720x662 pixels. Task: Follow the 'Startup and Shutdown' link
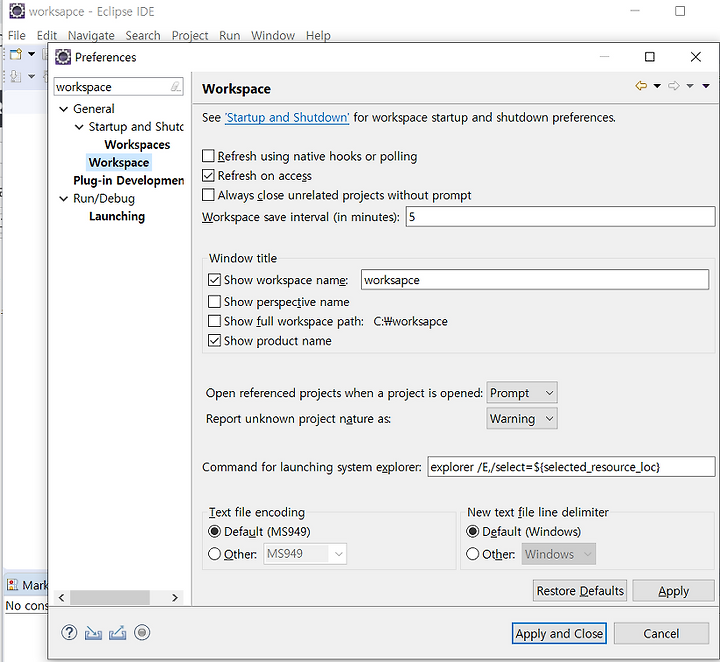(287, 118)
